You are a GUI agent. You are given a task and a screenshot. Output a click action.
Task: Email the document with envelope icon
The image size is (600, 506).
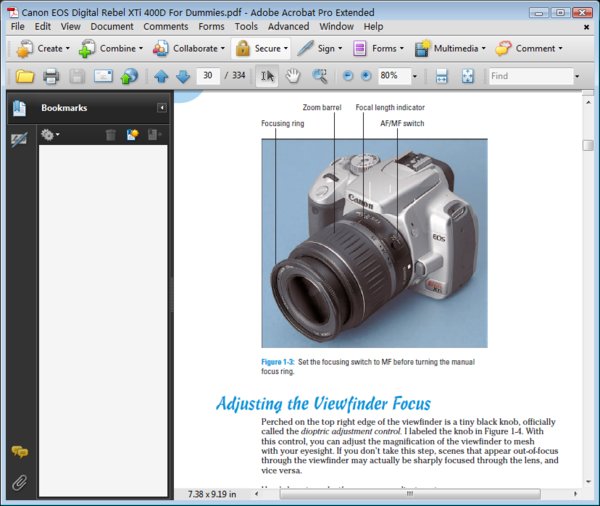(x=103, y=76)
